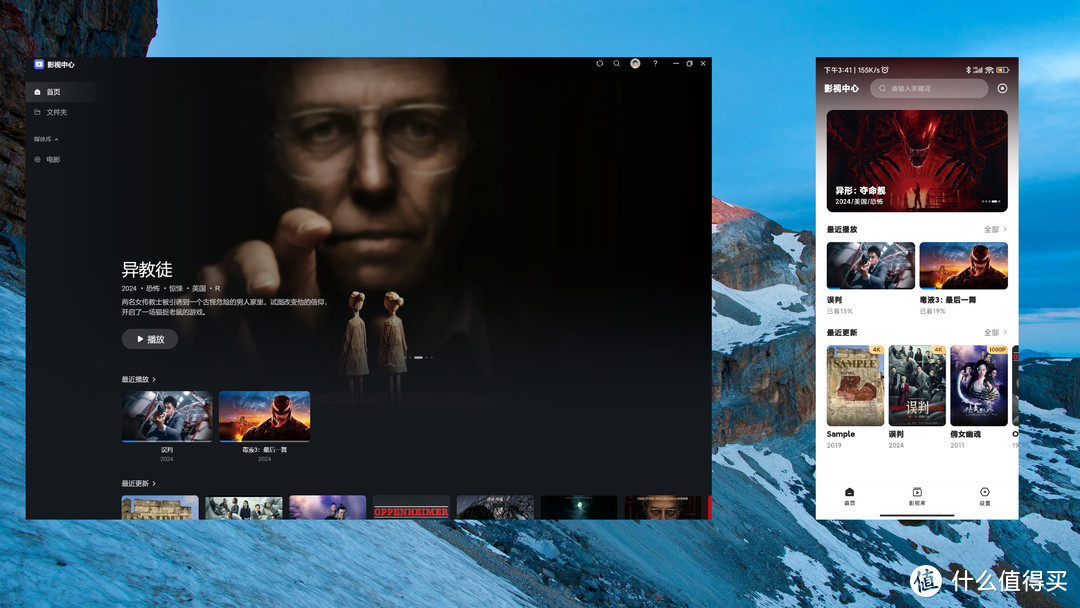
Task: Tap the 首页 home icon in phone bottom bar
Action: 849,492
